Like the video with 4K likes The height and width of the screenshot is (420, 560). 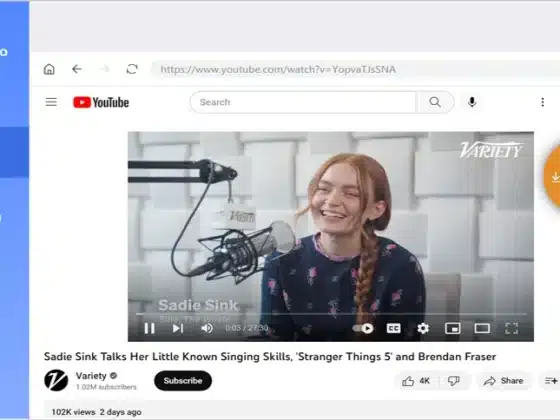[416, 381]
